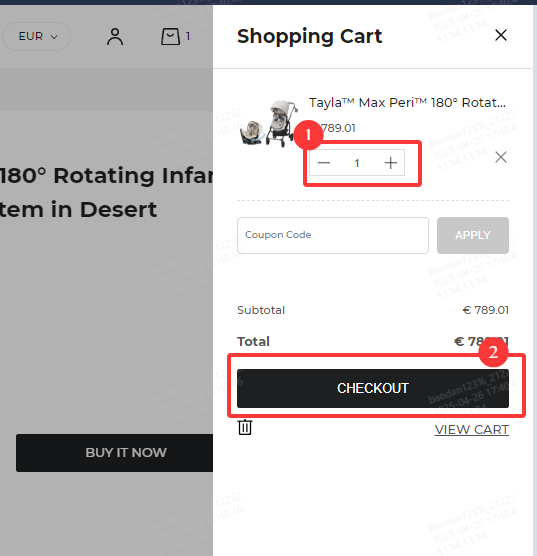
Task: Click the cart item count beside bag
Action: click(188, 36)
